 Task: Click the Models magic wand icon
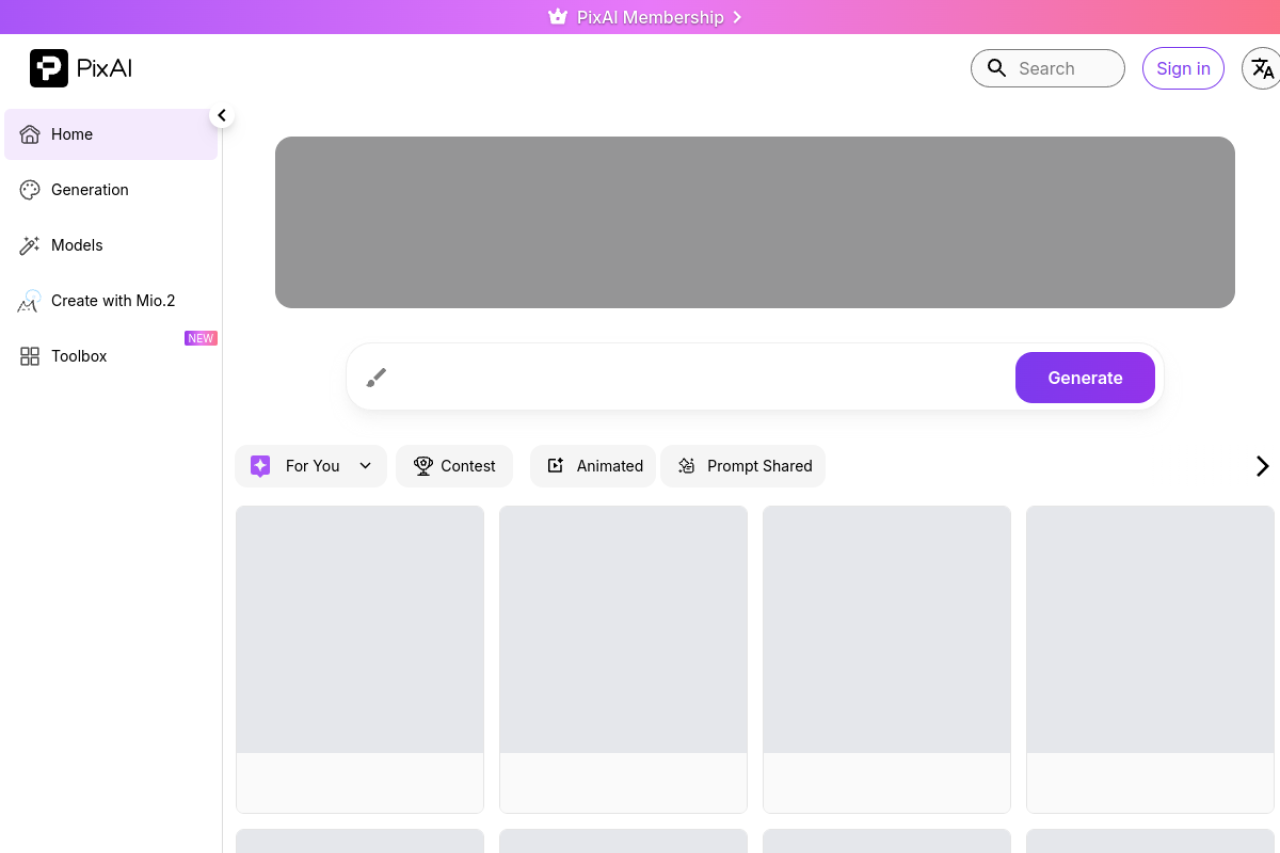click(x=30, y=245)
